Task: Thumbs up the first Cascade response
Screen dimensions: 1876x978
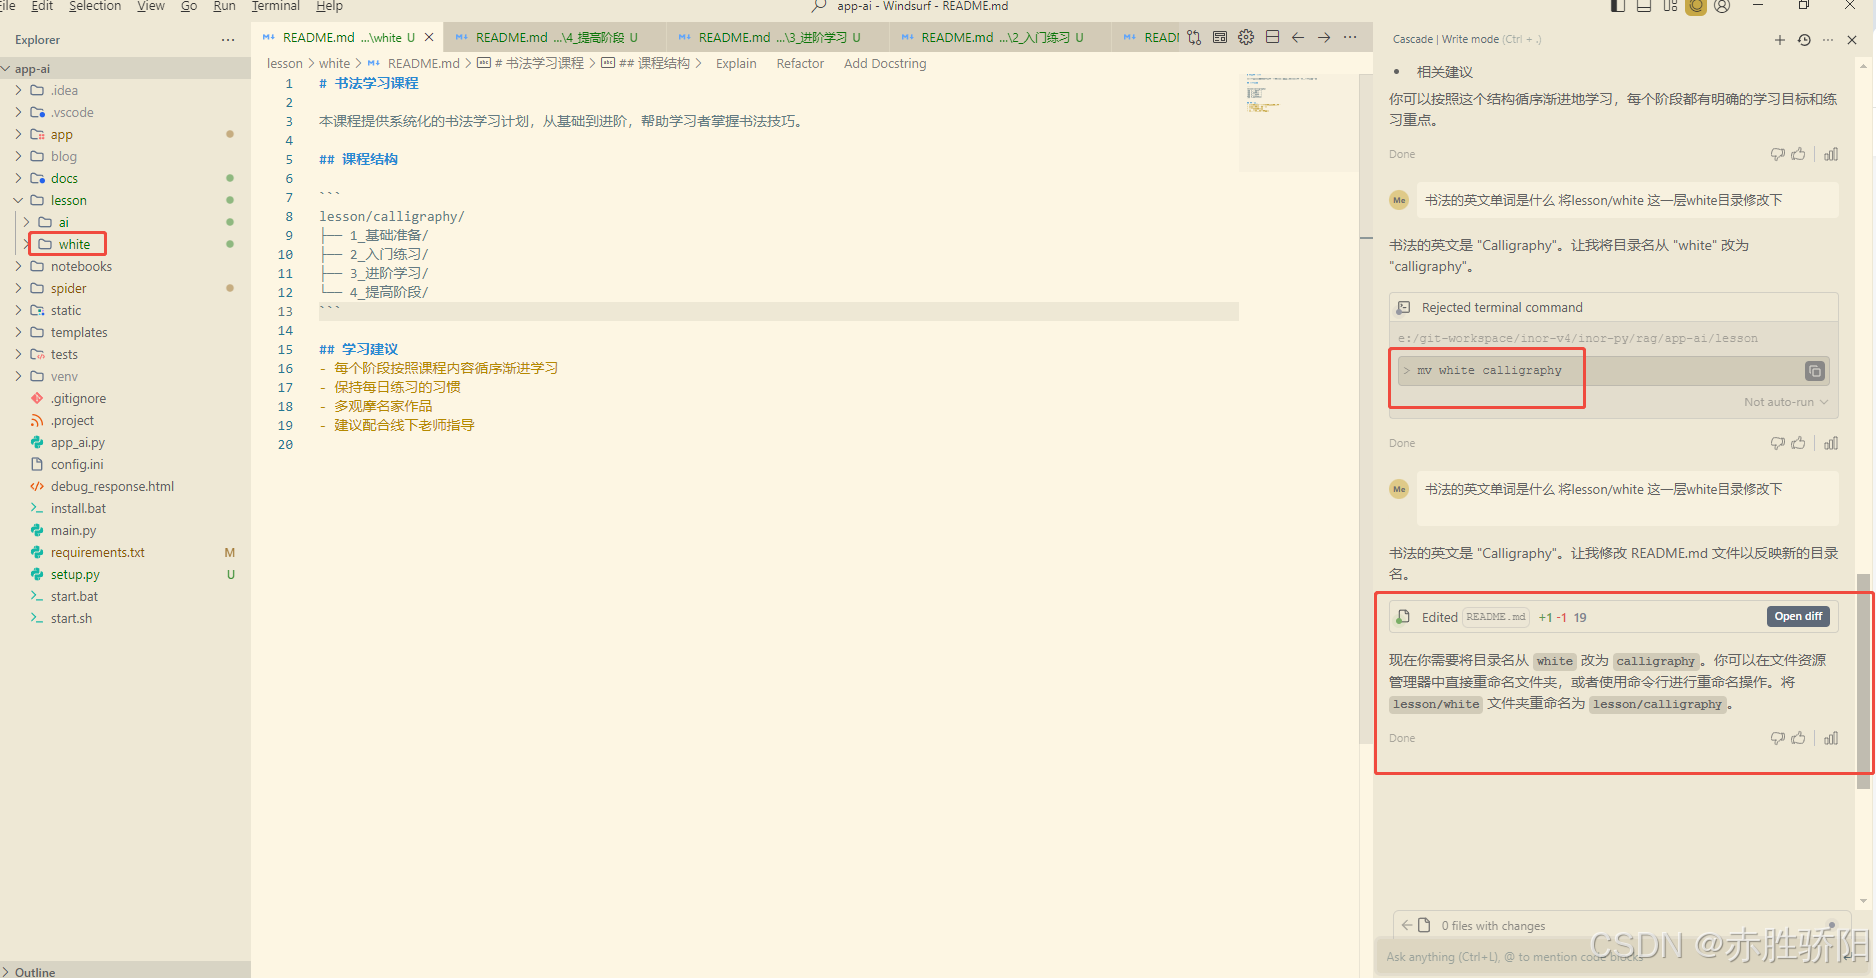Action: [x=1799, y=154]
